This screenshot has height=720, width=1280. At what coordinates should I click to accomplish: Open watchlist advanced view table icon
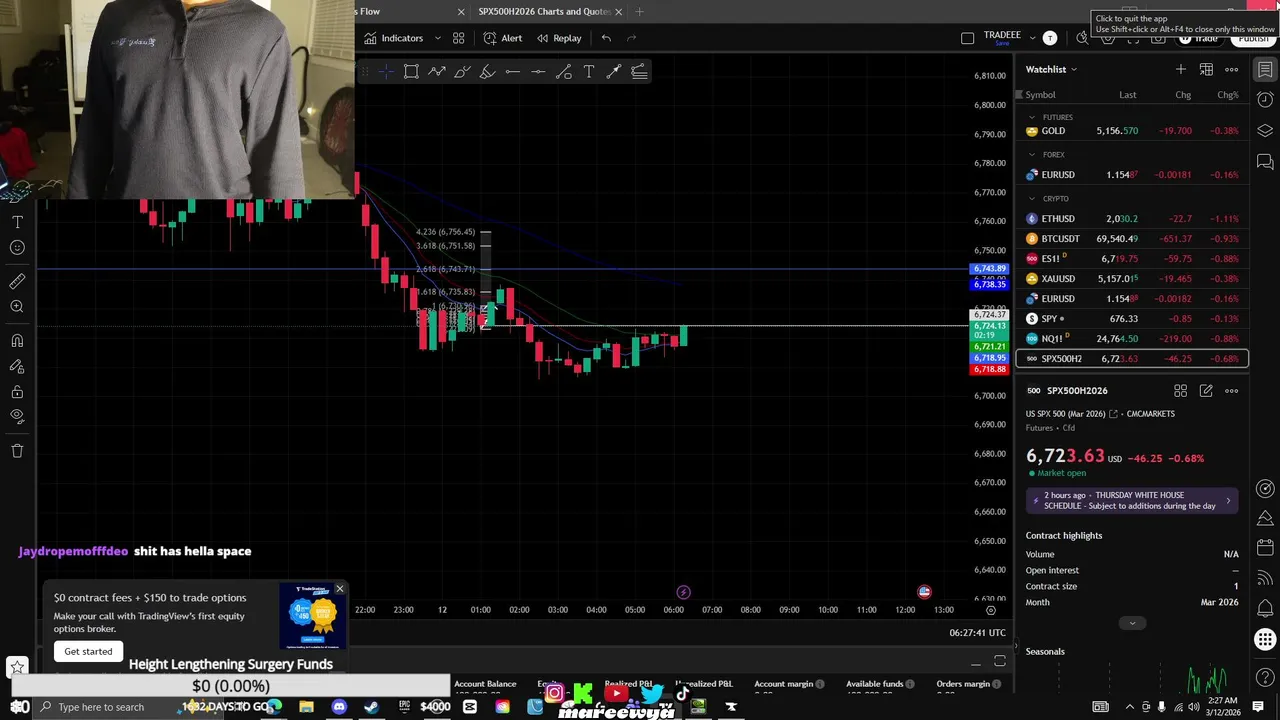point(1206,69)
